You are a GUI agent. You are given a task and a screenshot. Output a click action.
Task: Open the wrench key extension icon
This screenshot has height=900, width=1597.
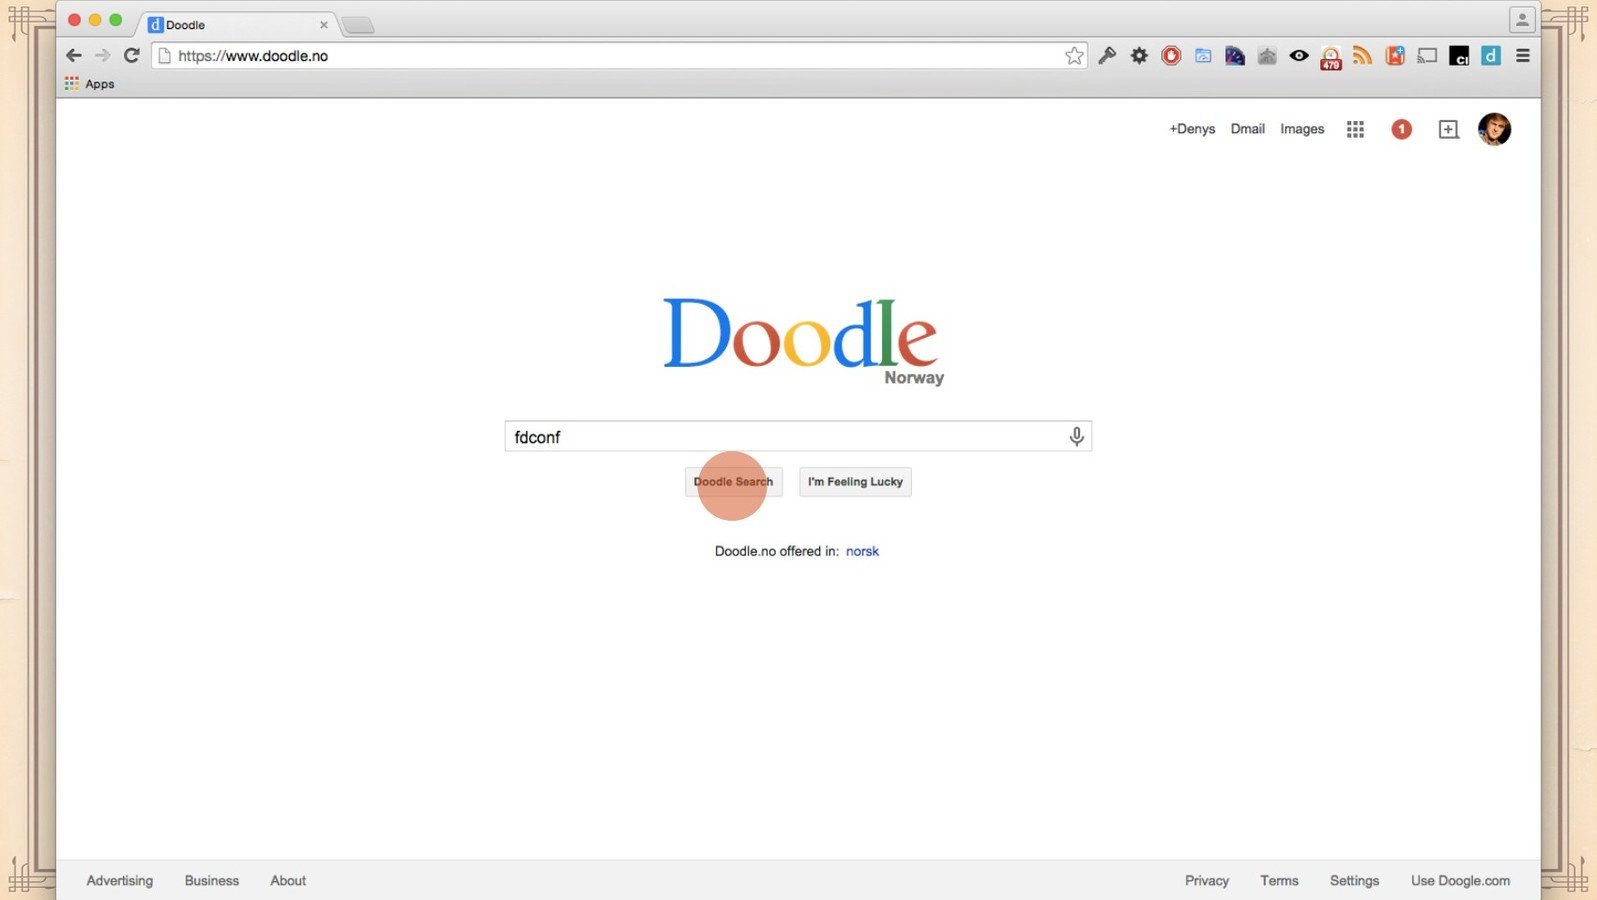[x=1107, y=56]
